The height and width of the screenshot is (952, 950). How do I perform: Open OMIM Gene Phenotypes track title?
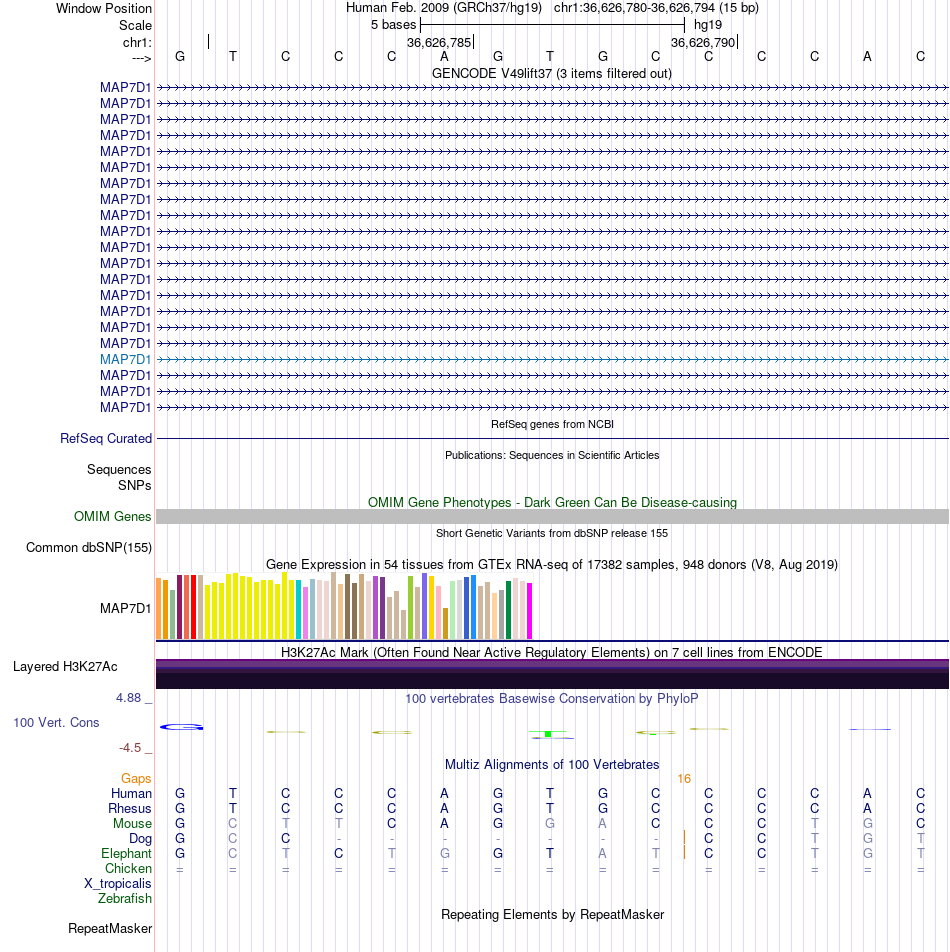552,503
